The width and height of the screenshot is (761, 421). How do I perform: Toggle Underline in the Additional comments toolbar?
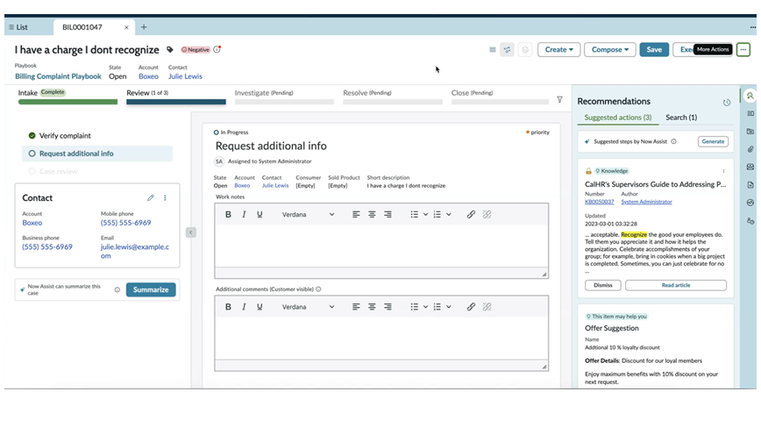(260, 307)
